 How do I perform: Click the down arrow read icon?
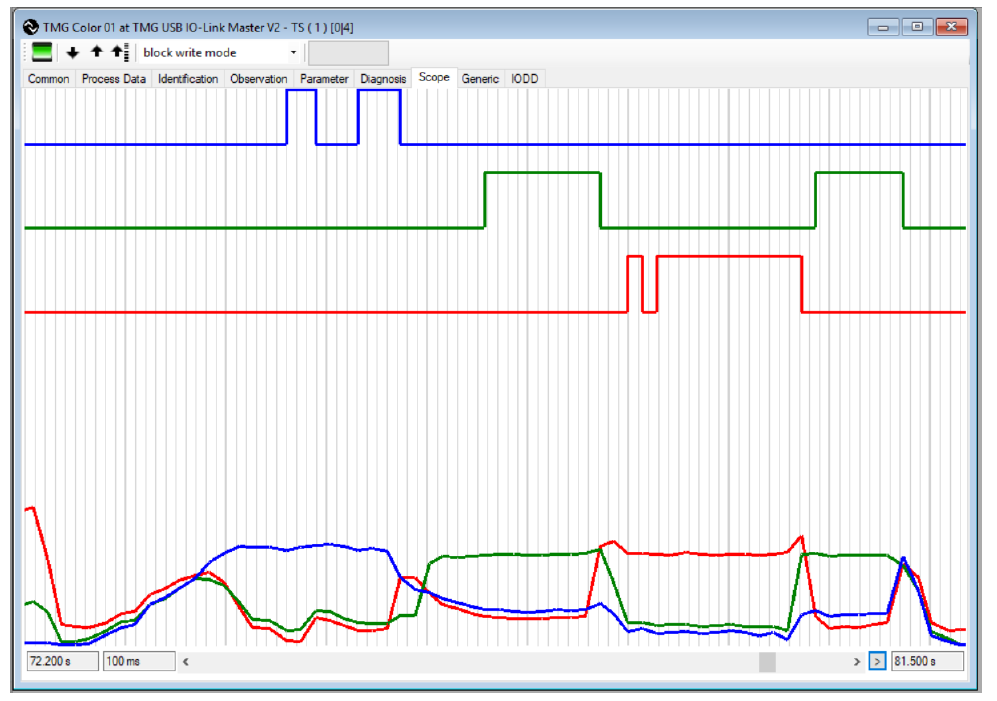pos(73,53)
